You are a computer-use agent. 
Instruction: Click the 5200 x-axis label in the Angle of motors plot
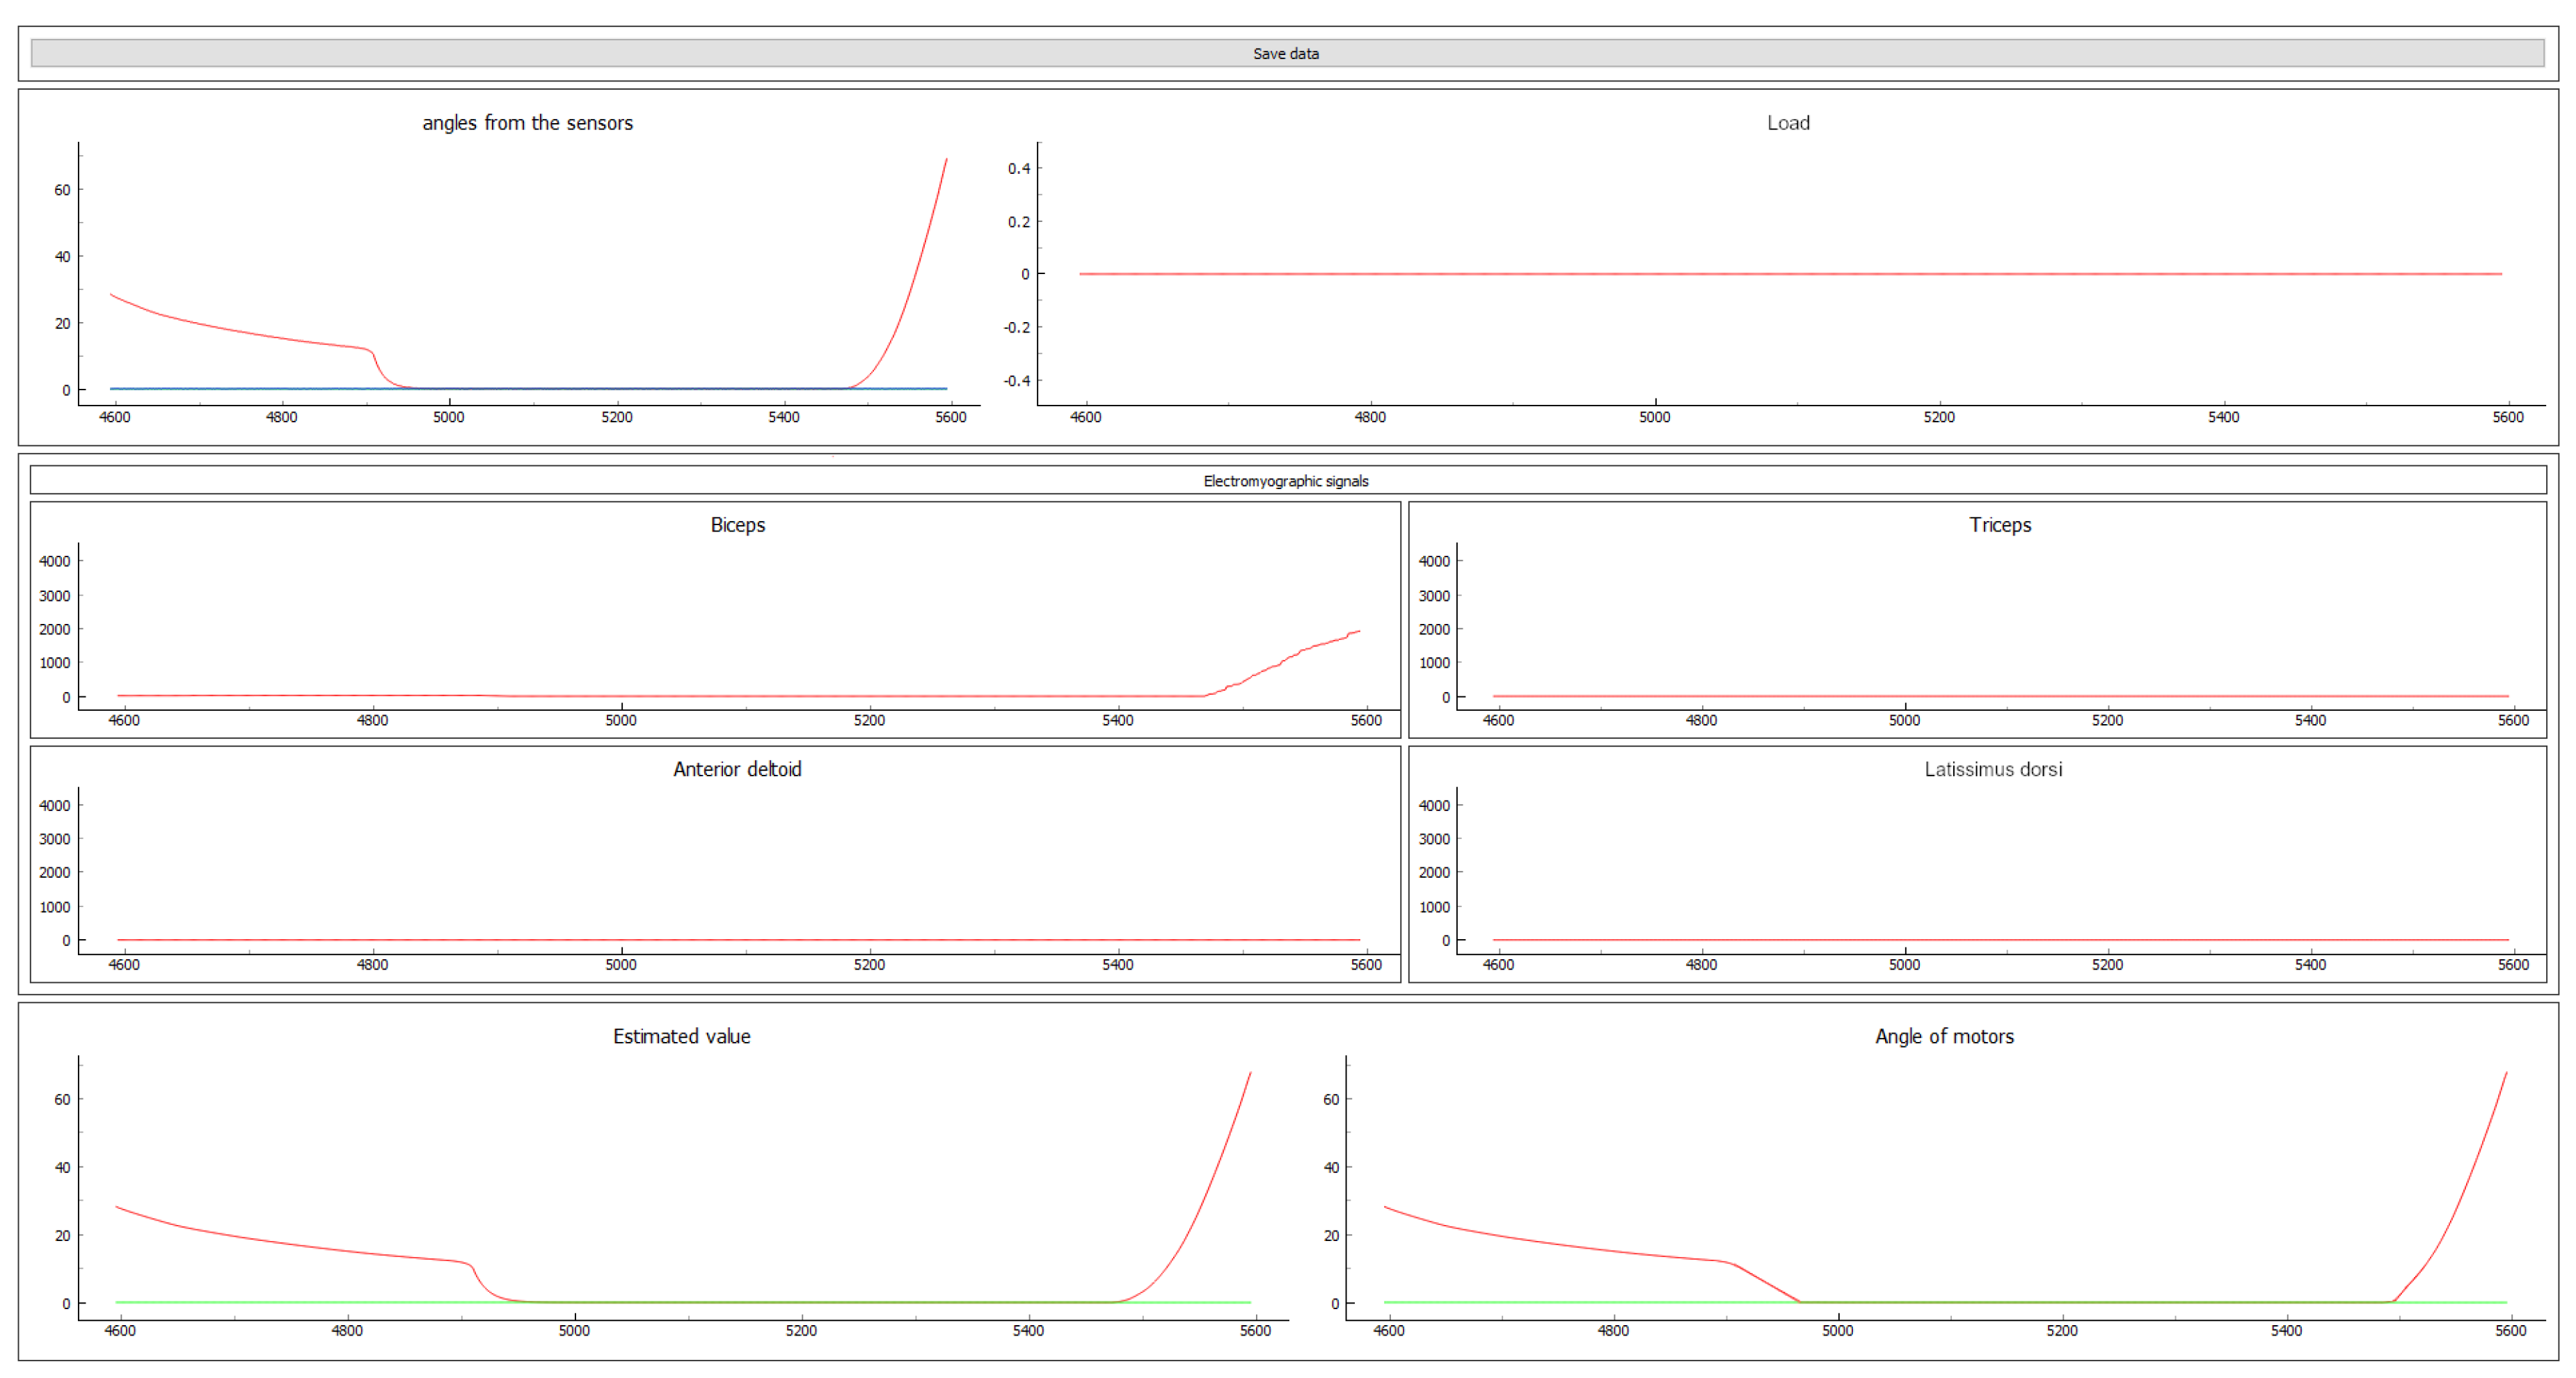pos(2062,1331)
